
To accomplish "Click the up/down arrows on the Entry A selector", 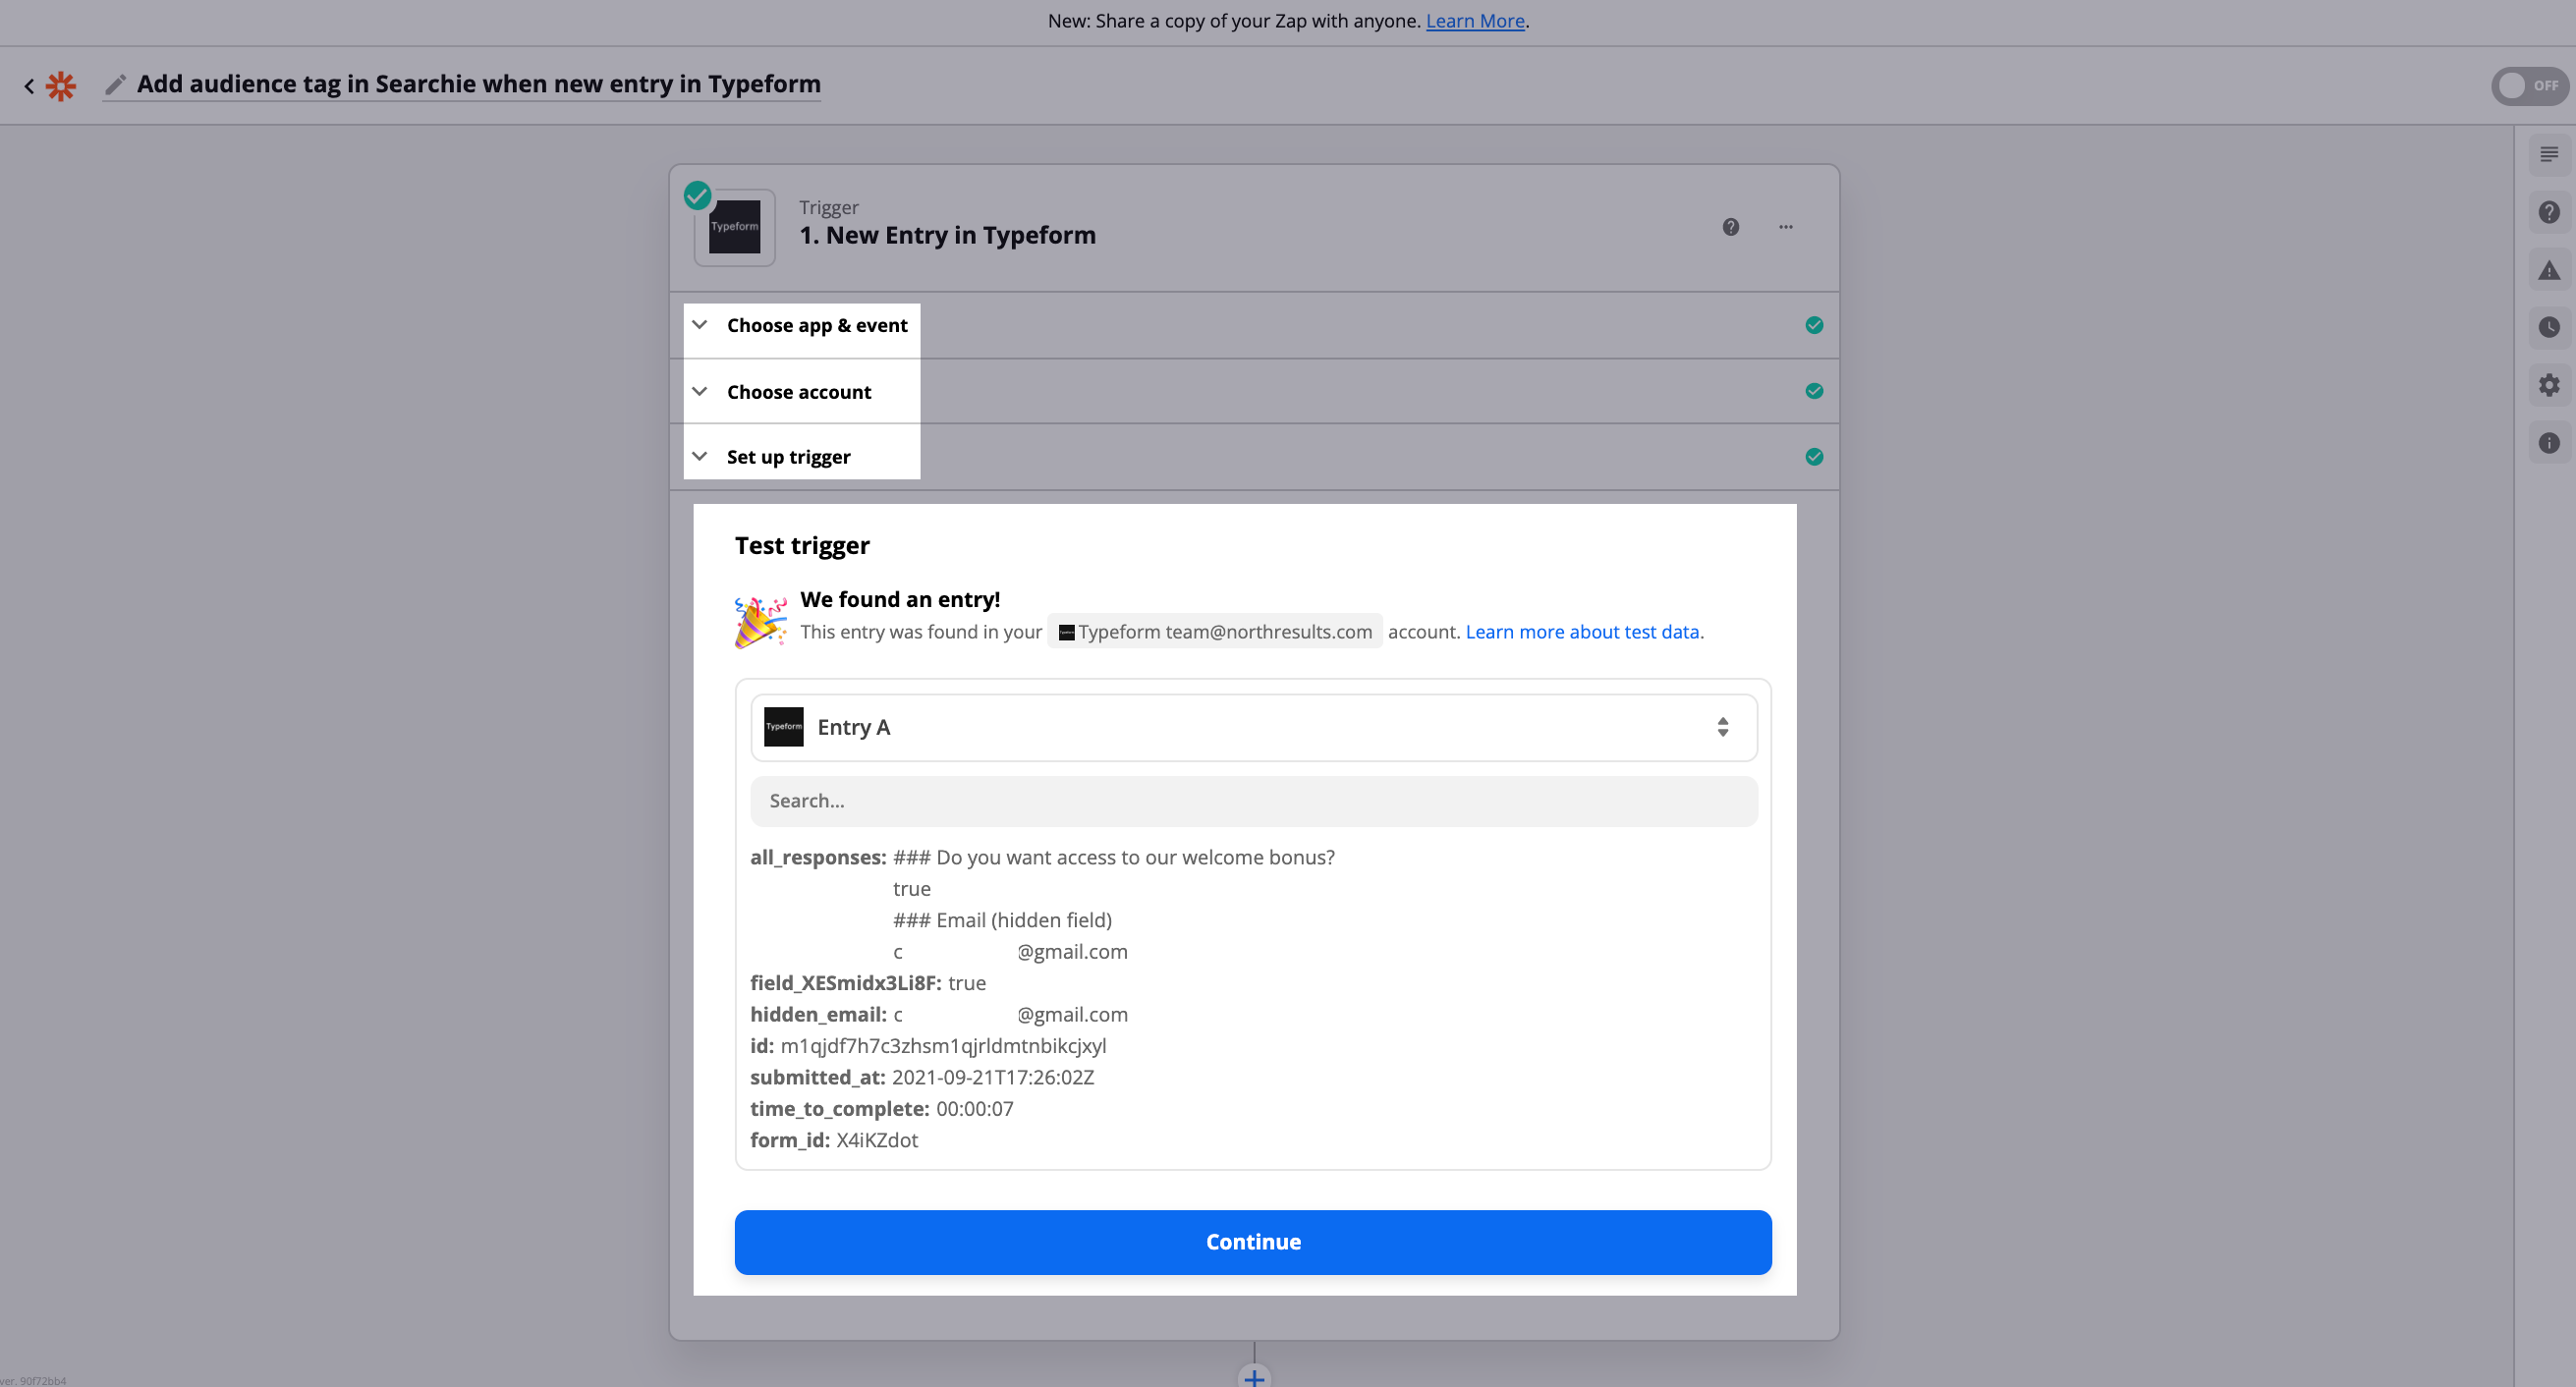I will [x=1722, y=728].
